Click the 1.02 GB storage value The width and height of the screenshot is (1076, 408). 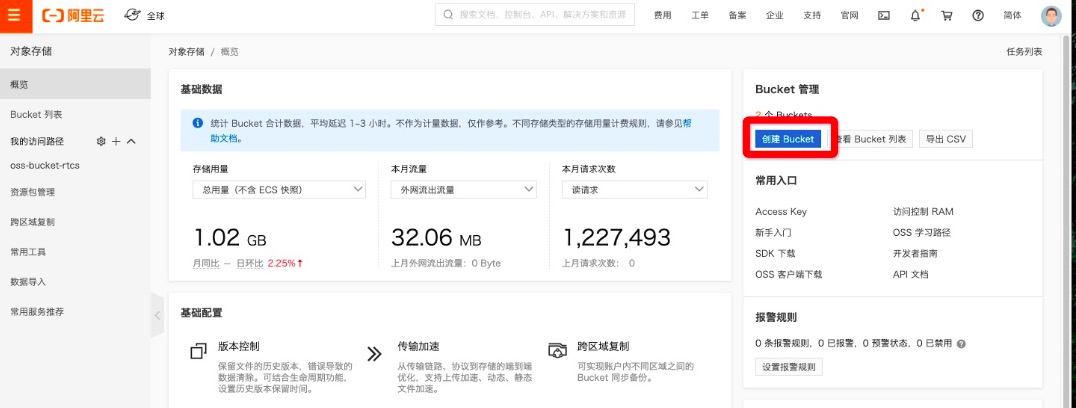click(230, 238)
